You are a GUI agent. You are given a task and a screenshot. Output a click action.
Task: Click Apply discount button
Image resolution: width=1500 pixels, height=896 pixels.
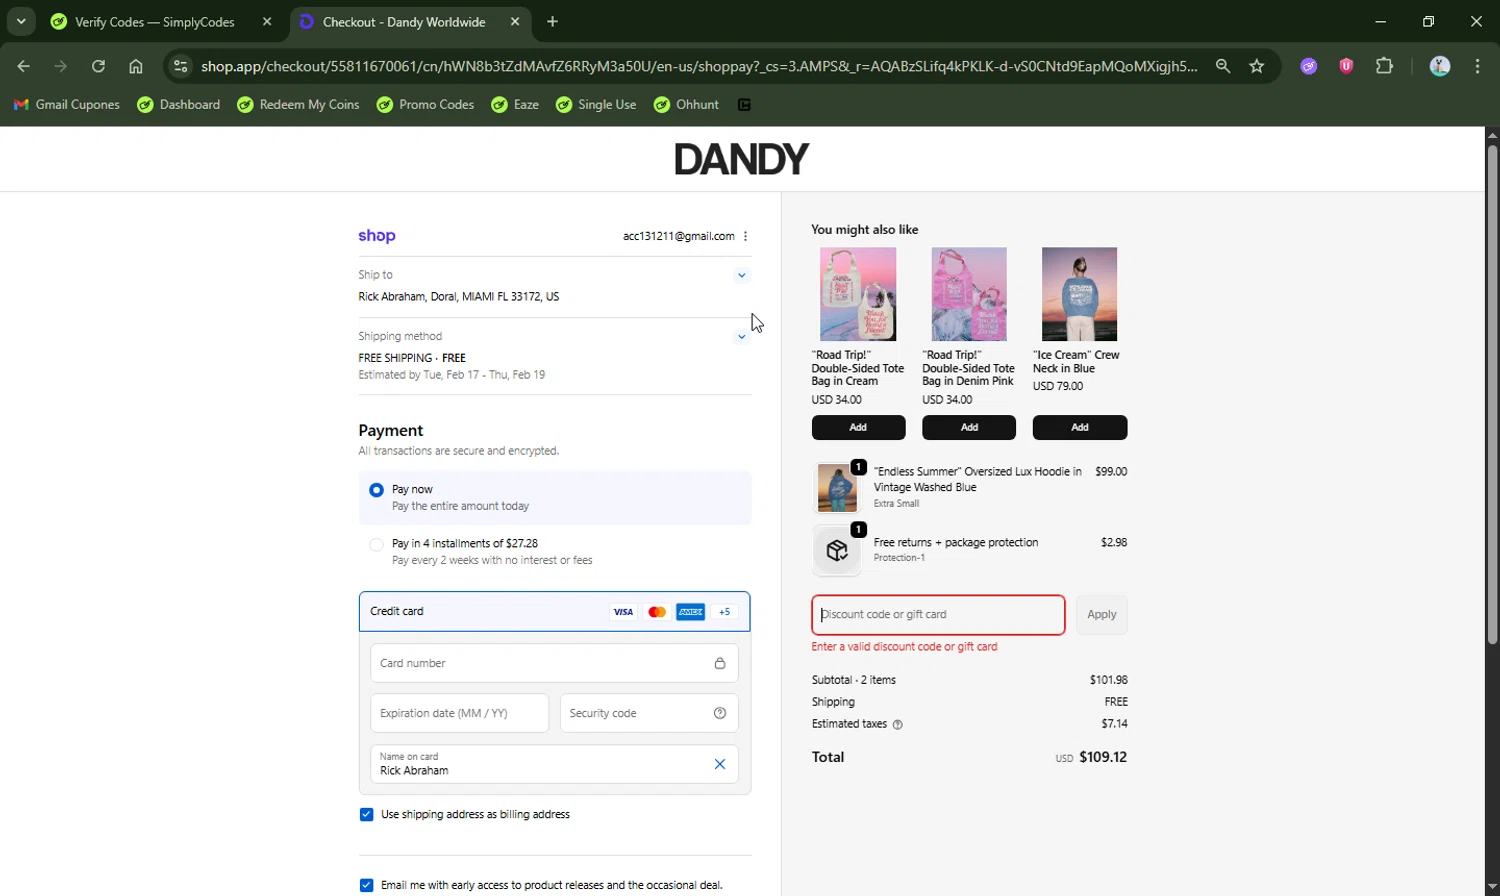[x=1101, y=615]
